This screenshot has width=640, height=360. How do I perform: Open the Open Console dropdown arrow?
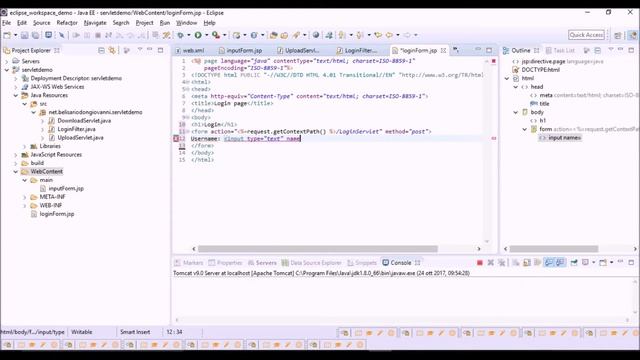tap(611, 262)
